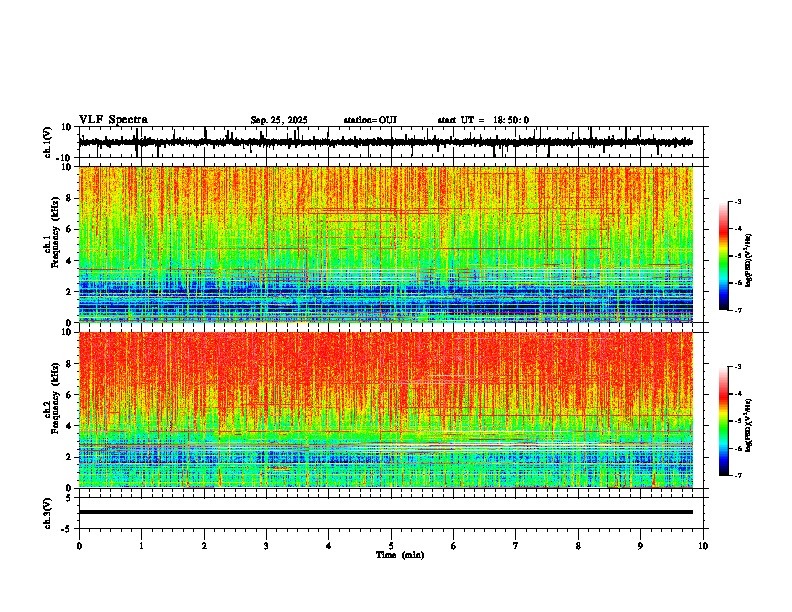Click the time axis tick label '0'
The width and height of the screenshot is (792, 612).
point(79,546)
